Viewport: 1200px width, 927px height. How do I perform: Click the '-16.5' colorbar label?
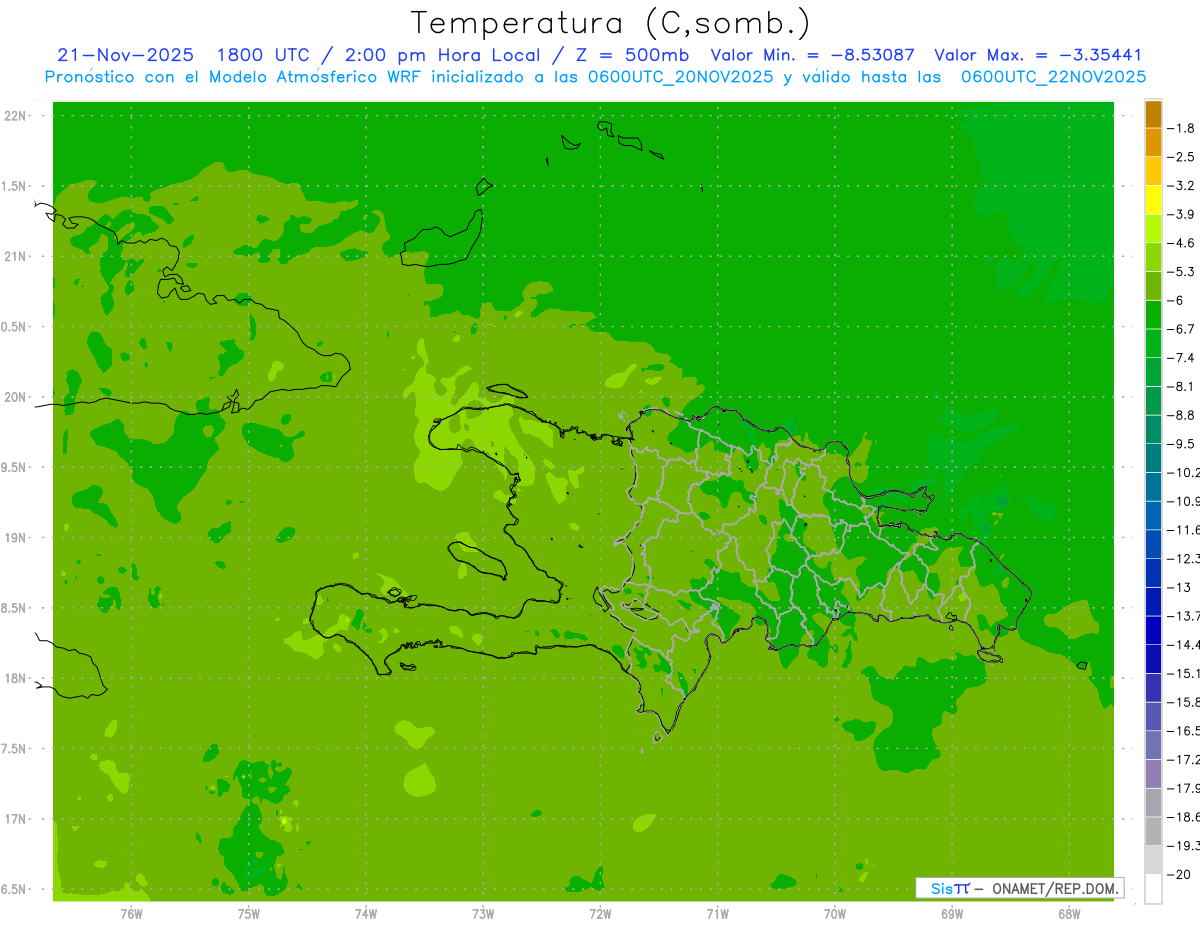pyautogui.click(x=1184, y=730)
